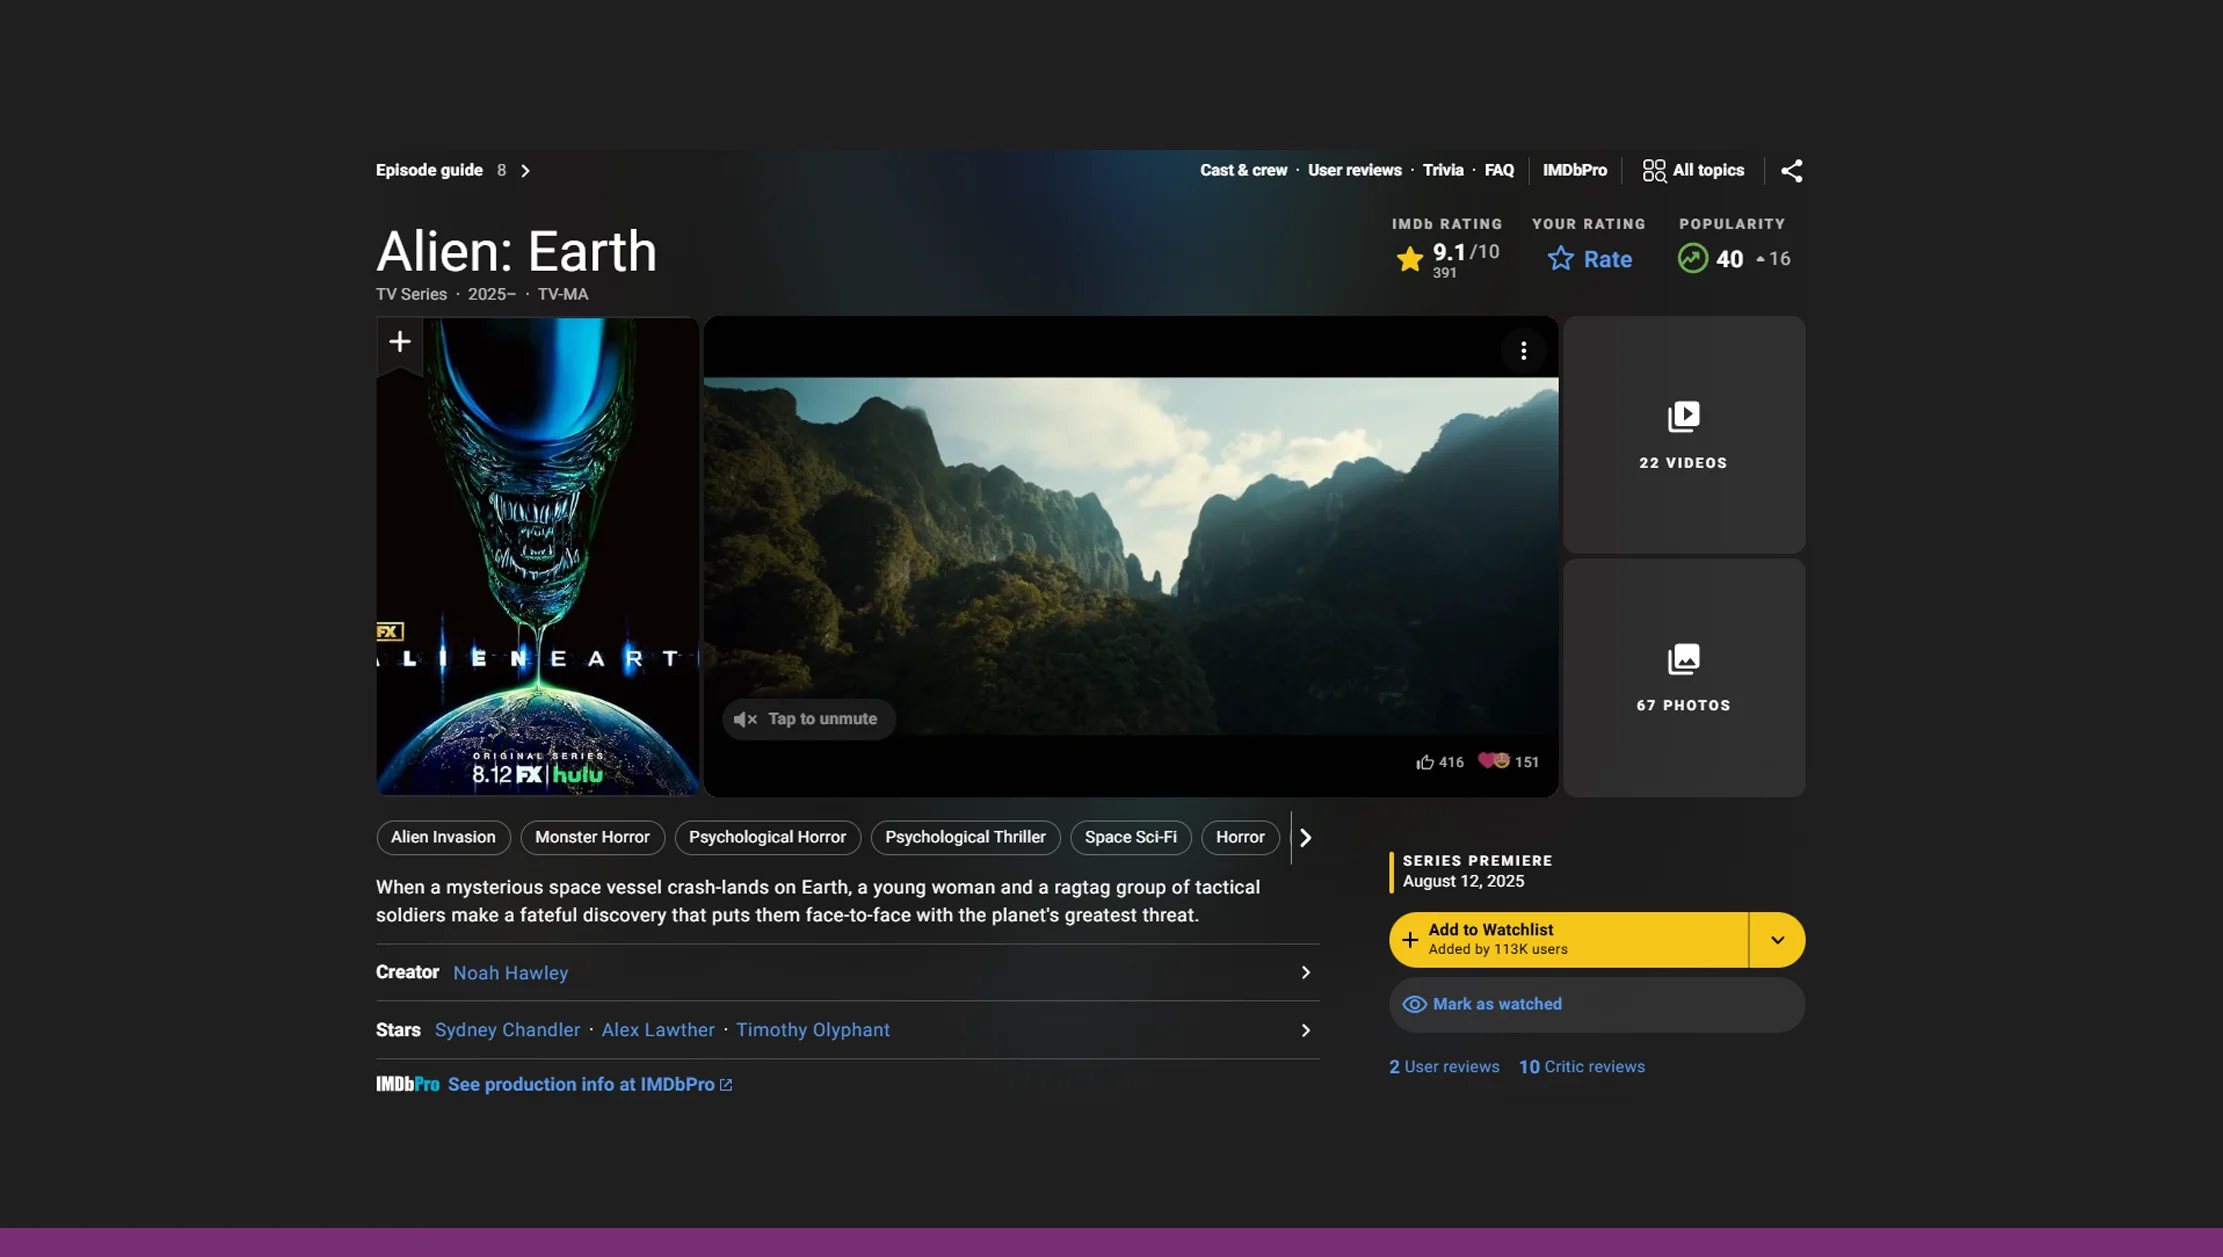Open the video's three-dot options menu
Screen dimensions: 2223x1257
[1524, 350]
